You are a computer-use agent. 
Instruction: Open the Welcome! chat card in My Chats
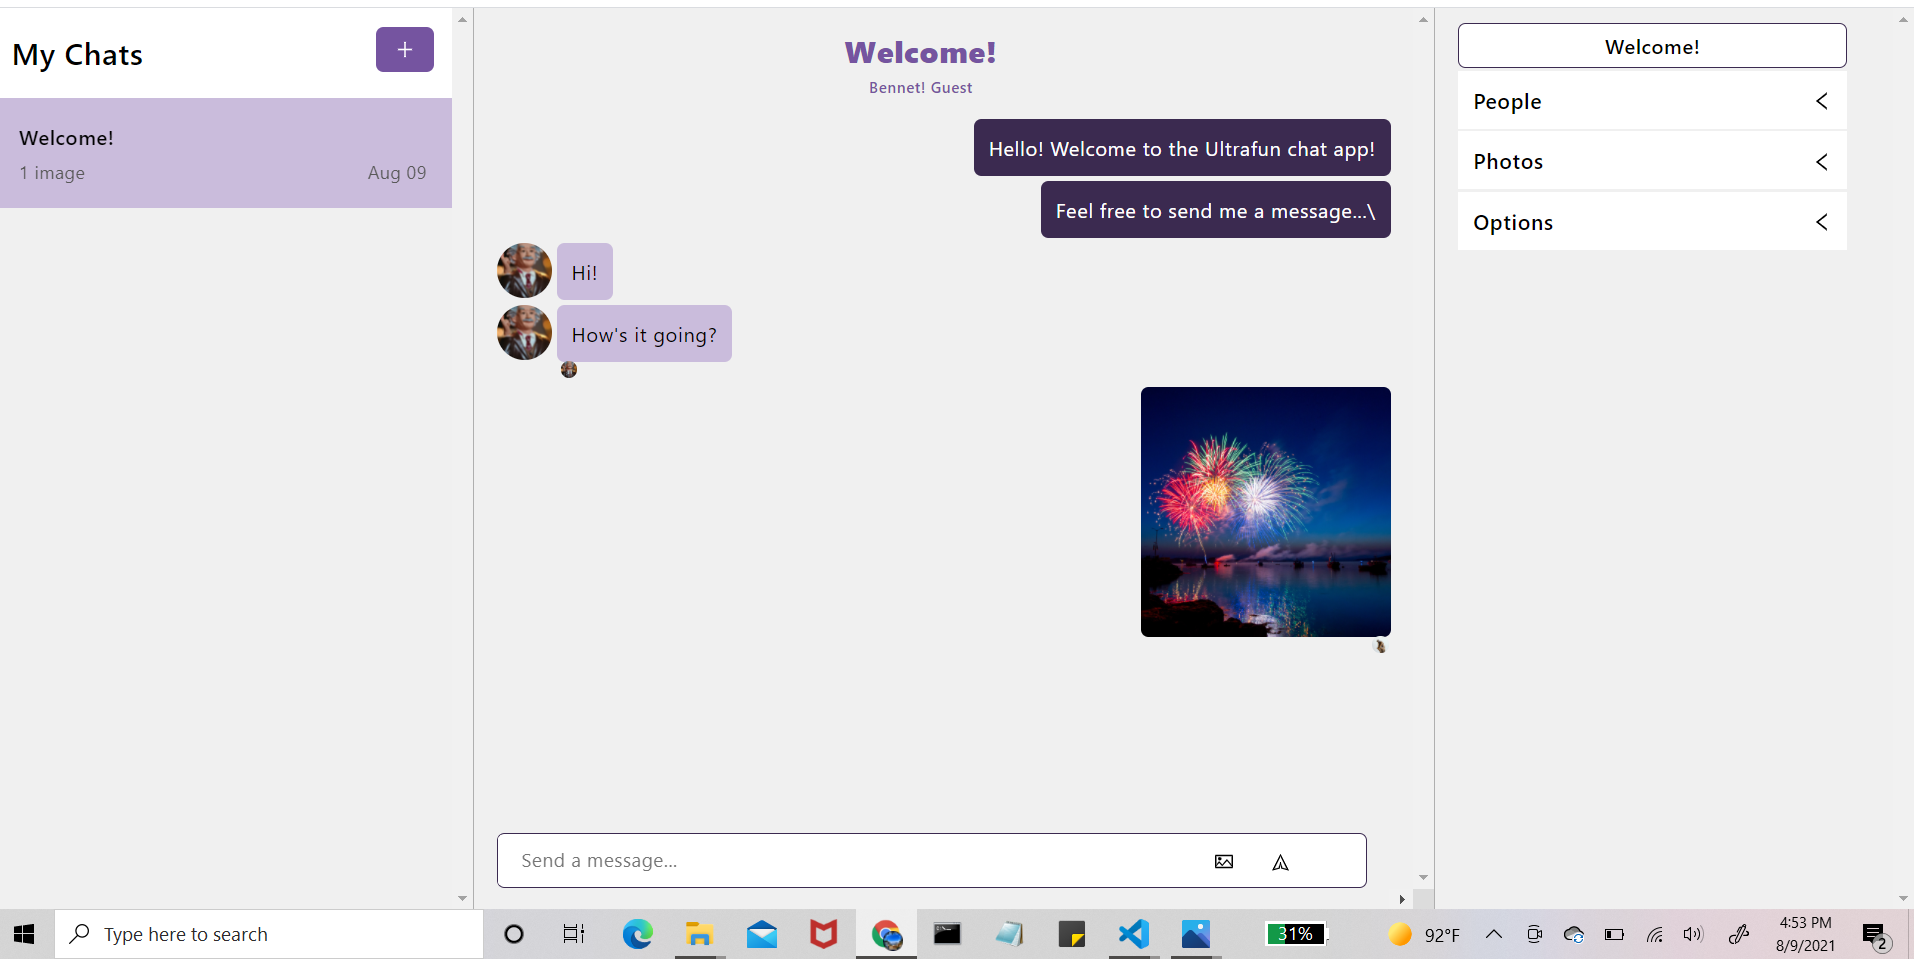(x=226, y=153)
